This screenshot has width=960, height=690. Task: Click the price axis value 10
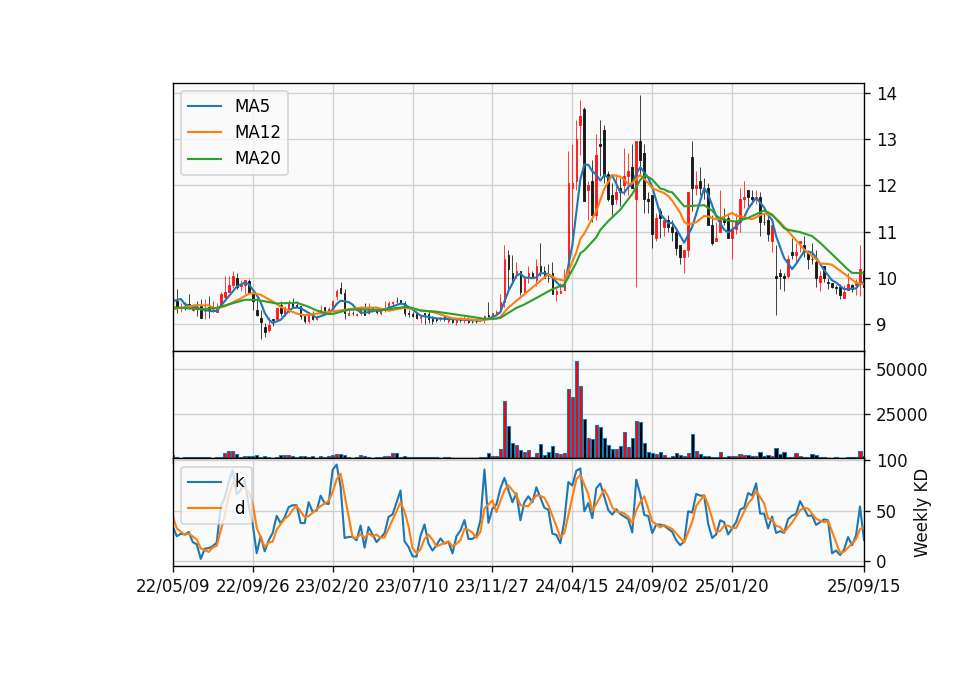coord(887,279)
